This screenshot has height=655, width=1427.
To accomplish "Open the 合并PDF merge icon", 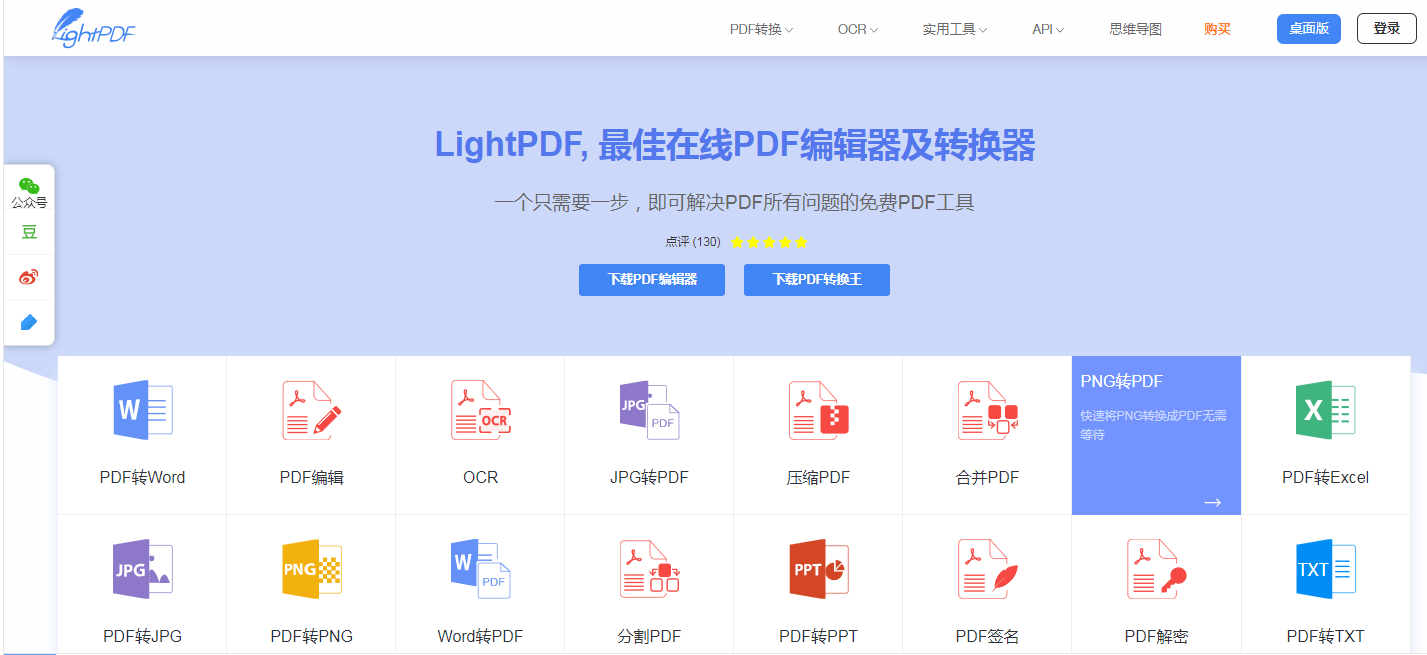I will tap(987, 410).
